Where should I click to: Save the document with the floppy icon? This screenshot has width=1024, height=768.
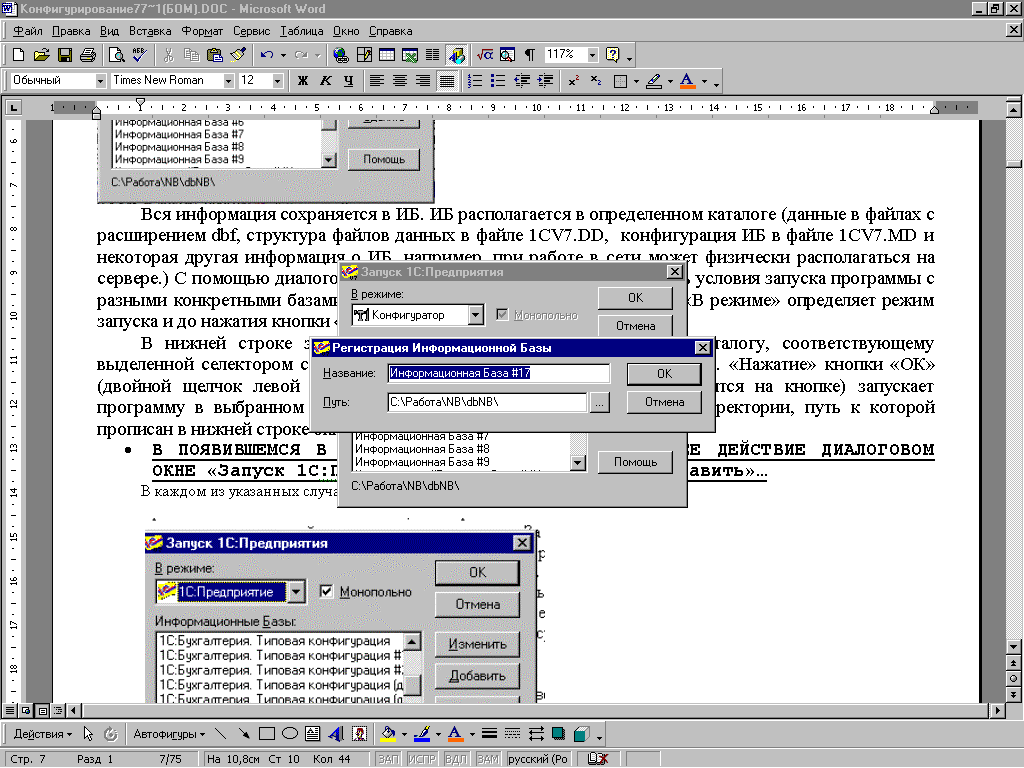(65, 55)
